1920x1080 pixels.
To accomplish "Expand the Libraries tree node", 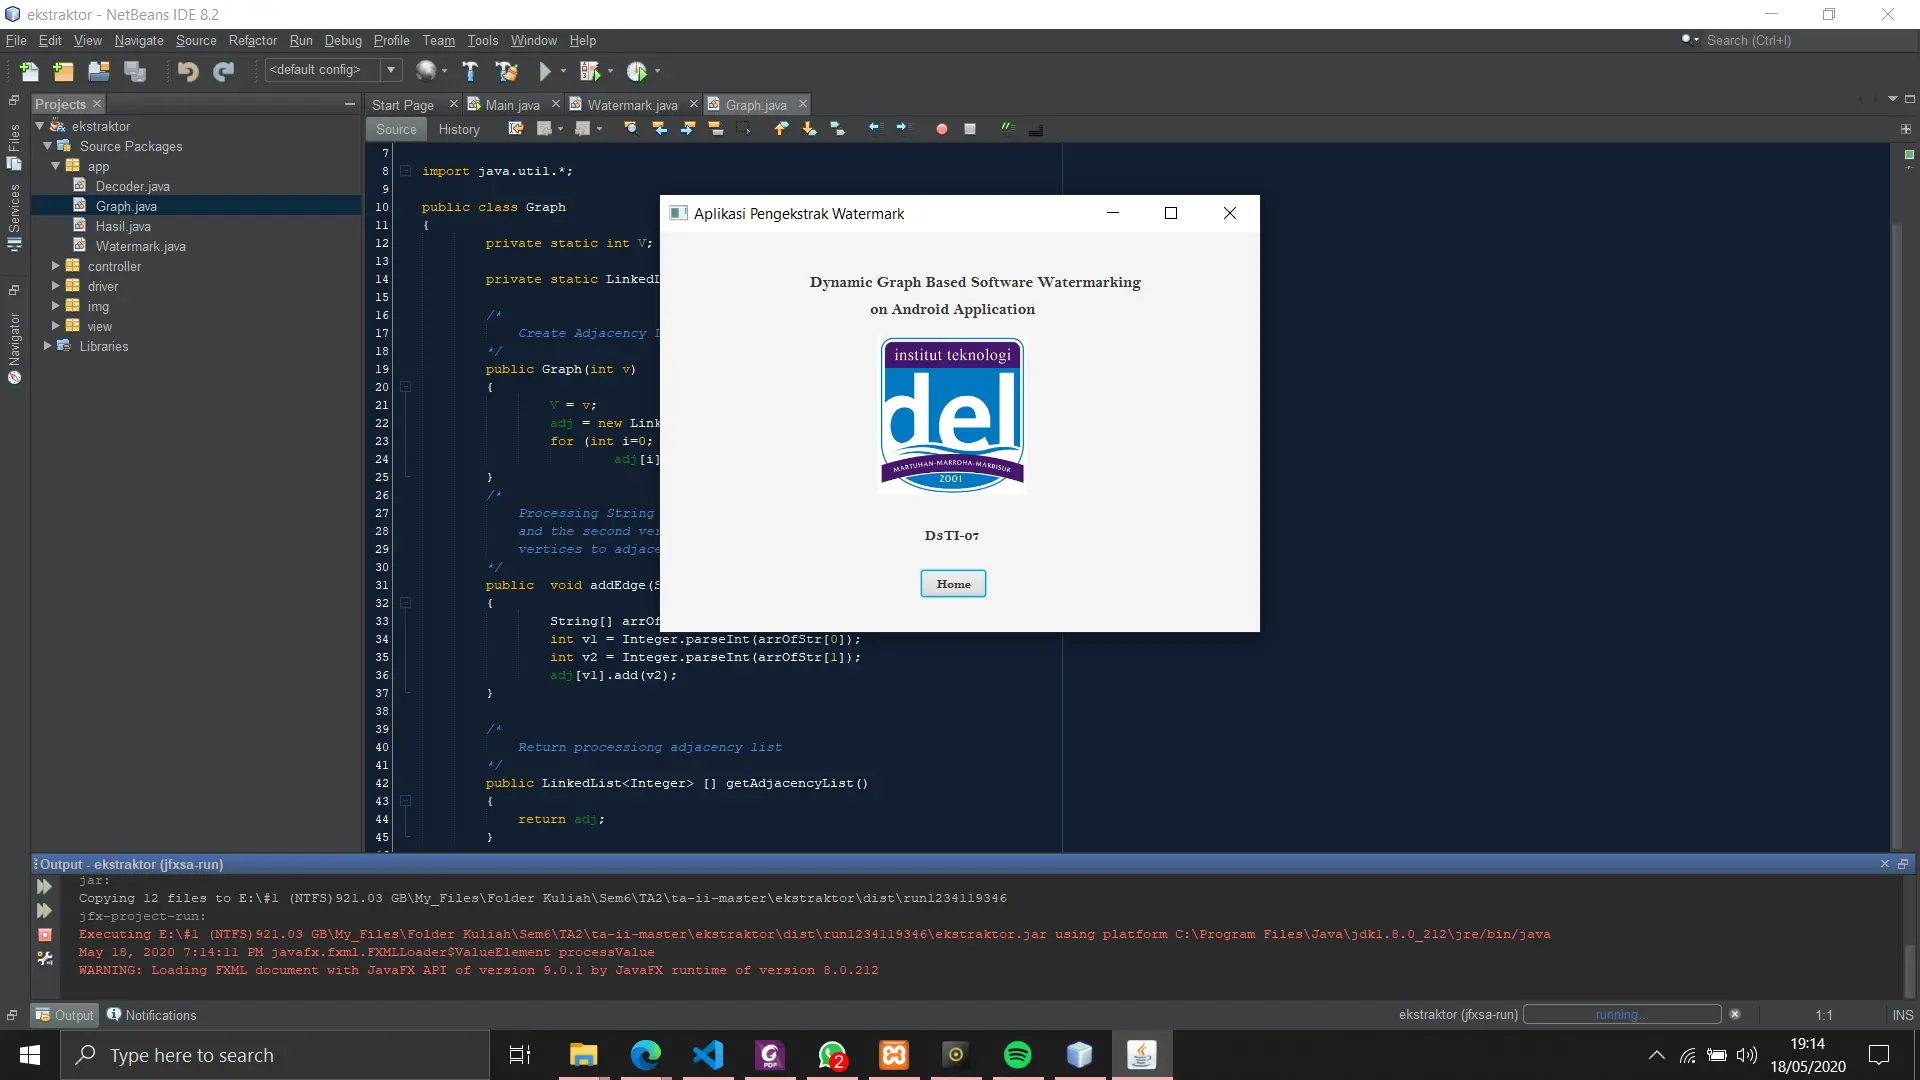I will pyautogui.click(x=48, y=346).
